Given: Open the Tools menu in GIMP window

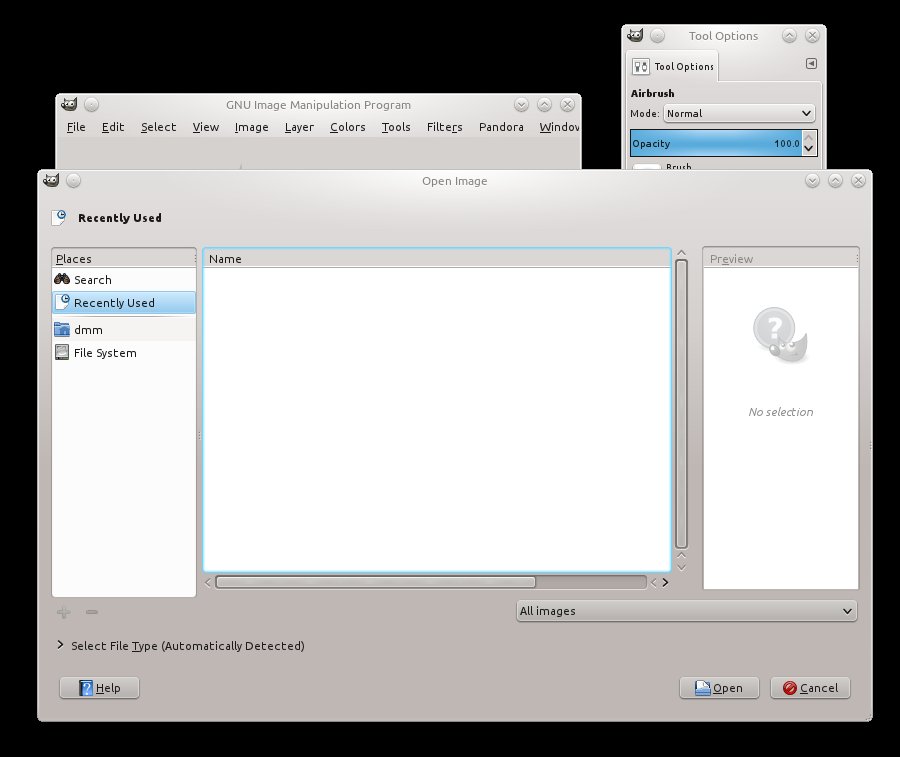Looking at the screenshot, I should tap(396, 127).
